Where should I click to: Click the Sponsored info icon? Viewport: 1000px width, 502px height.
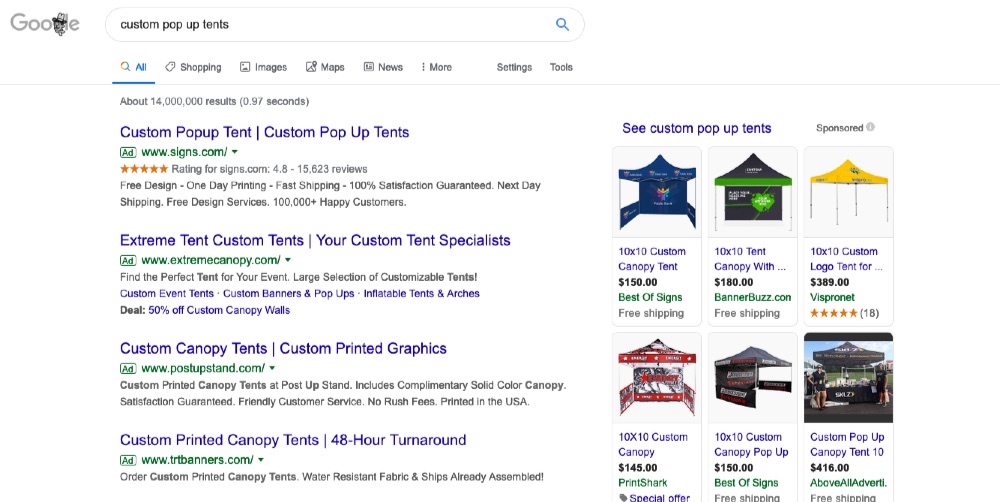pyautogui.click(x=871, y=127)
